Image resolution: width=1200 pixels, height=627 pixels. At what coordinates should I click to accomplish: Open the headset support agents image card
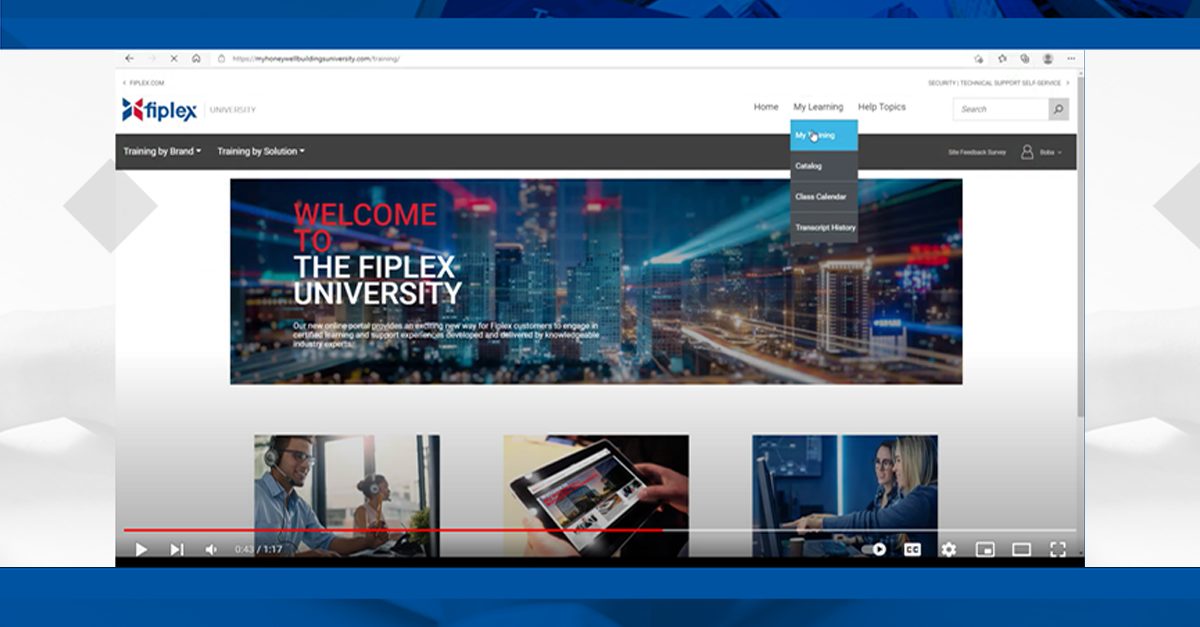click(x=347, y=495)
